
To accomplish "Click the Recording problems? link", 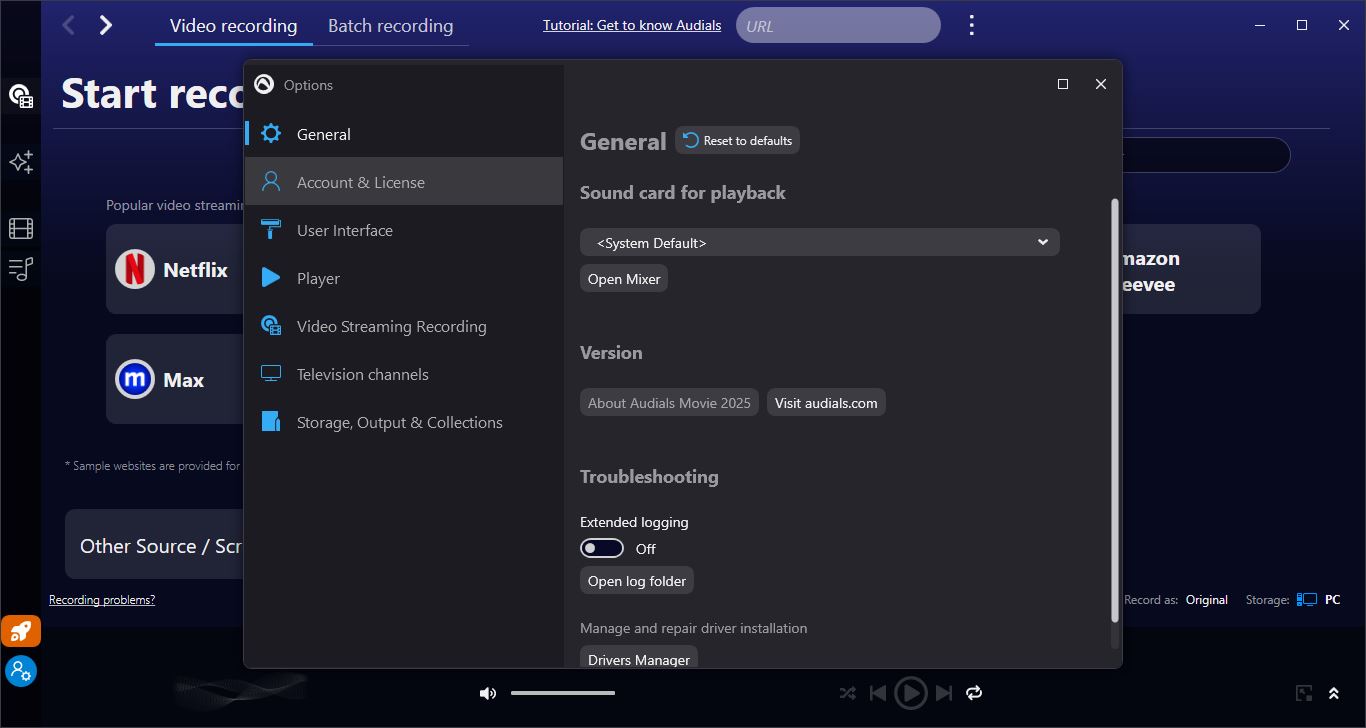I will (102, 600).
